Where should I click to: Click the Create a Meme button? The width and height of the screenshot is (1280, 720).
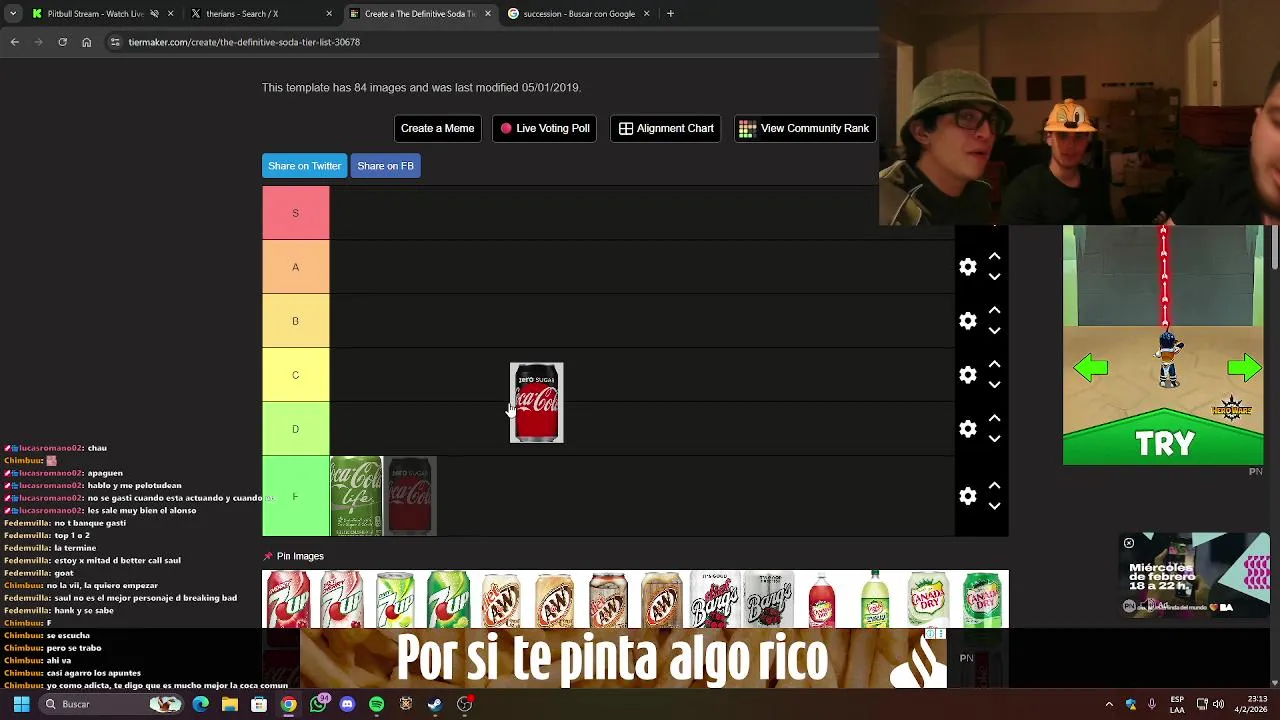point(437,128)
